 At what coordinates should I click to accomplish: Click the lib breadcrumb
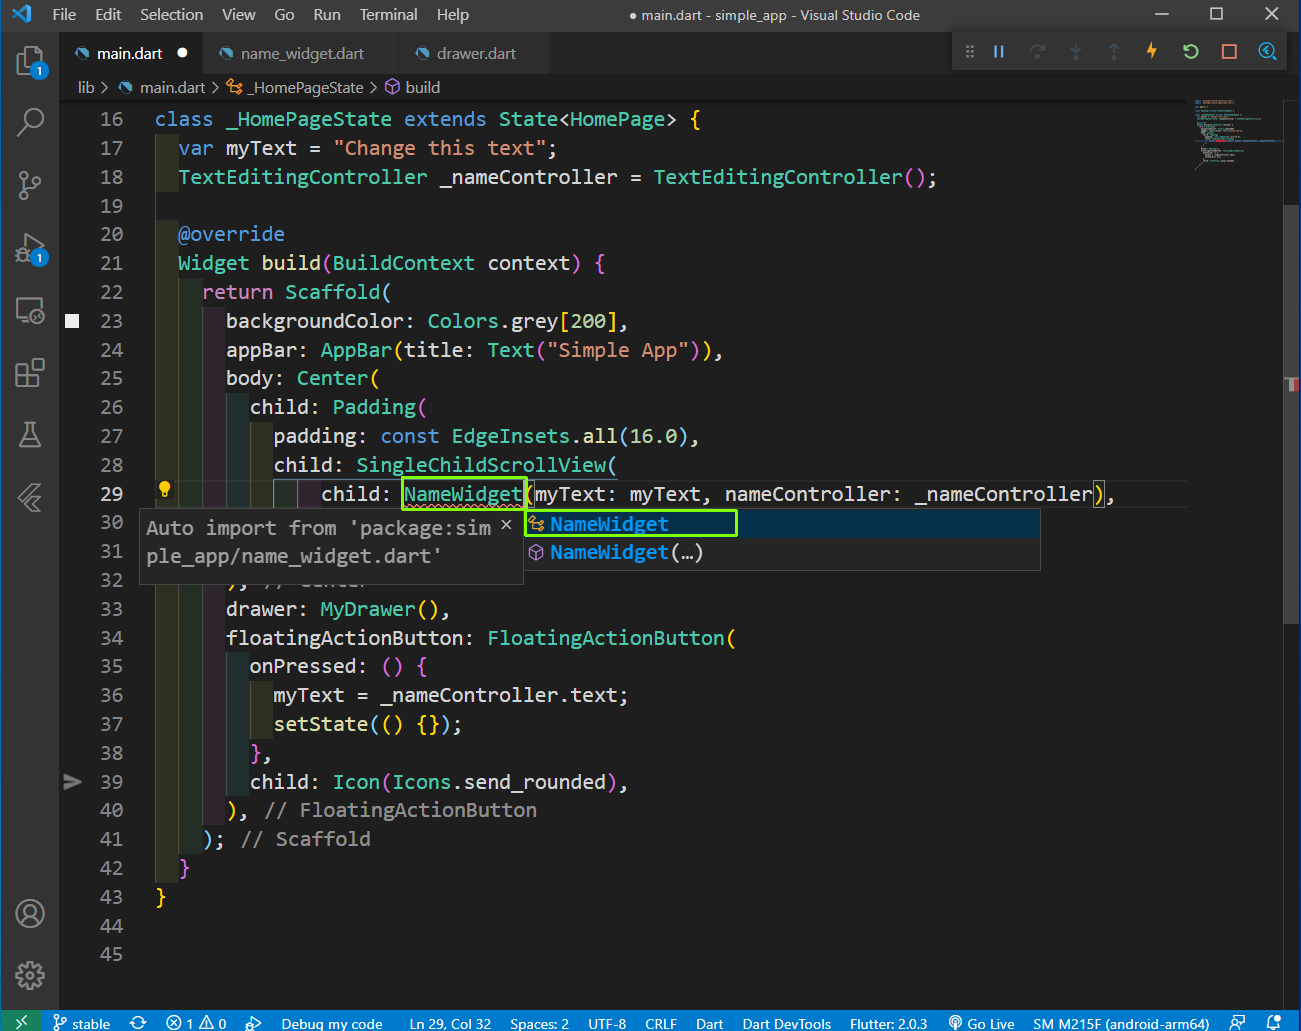click(86, 88)
